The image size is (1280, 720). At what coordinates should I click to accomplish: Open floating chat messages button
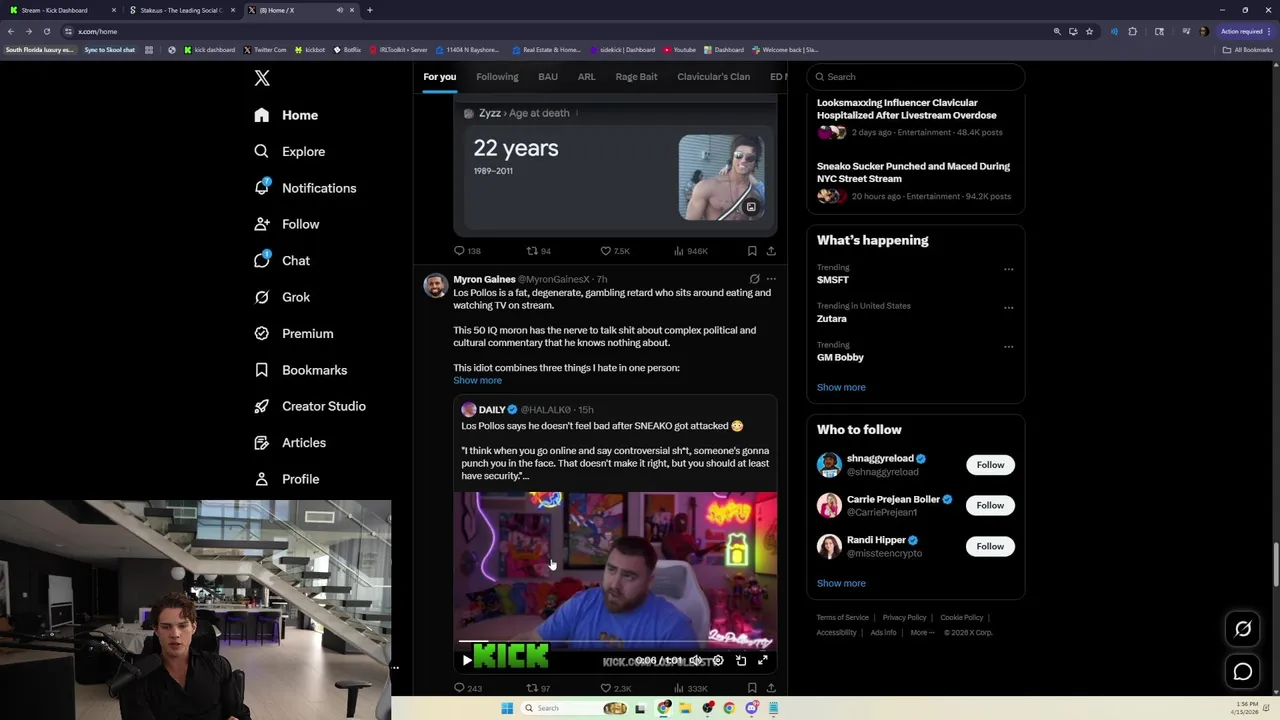pyautogui.click(x=1243, y=672)
